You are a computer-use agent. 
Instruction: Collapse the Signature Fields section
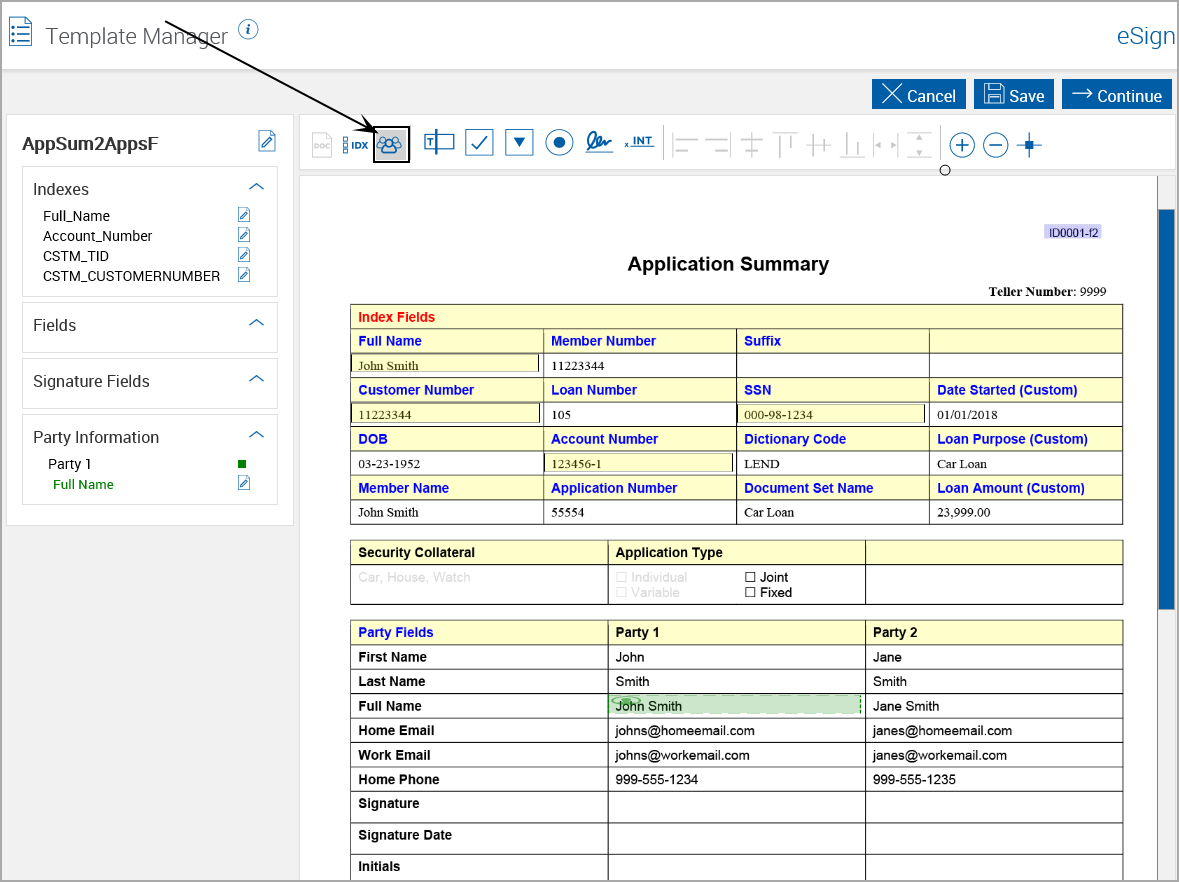[256, 378]
